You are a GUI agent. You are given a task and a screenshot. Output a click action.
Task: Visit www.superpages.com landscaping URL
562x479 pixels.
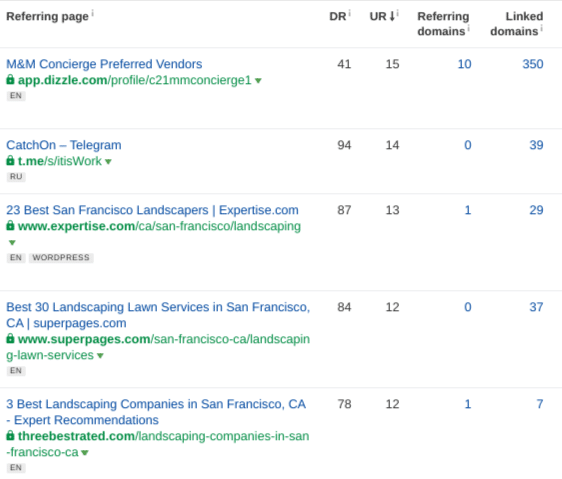[x=158, y=347]
